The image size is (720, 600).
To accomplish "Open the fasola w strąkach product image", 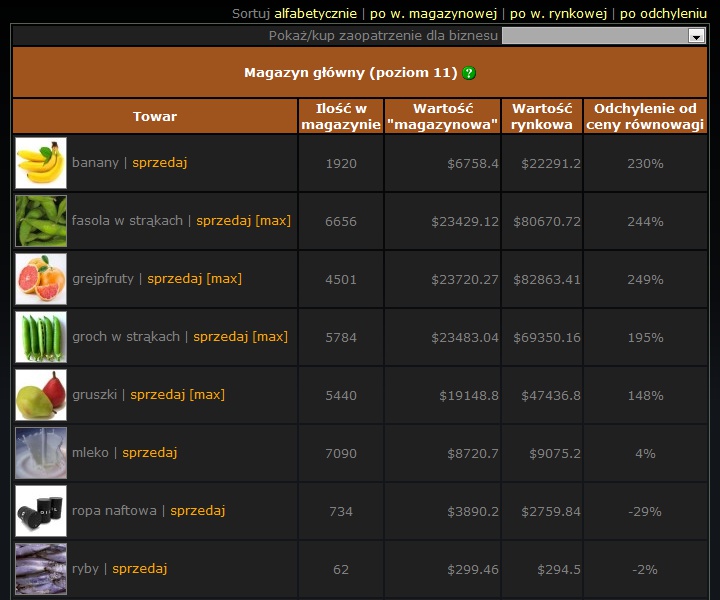I will tap(41, 221).
